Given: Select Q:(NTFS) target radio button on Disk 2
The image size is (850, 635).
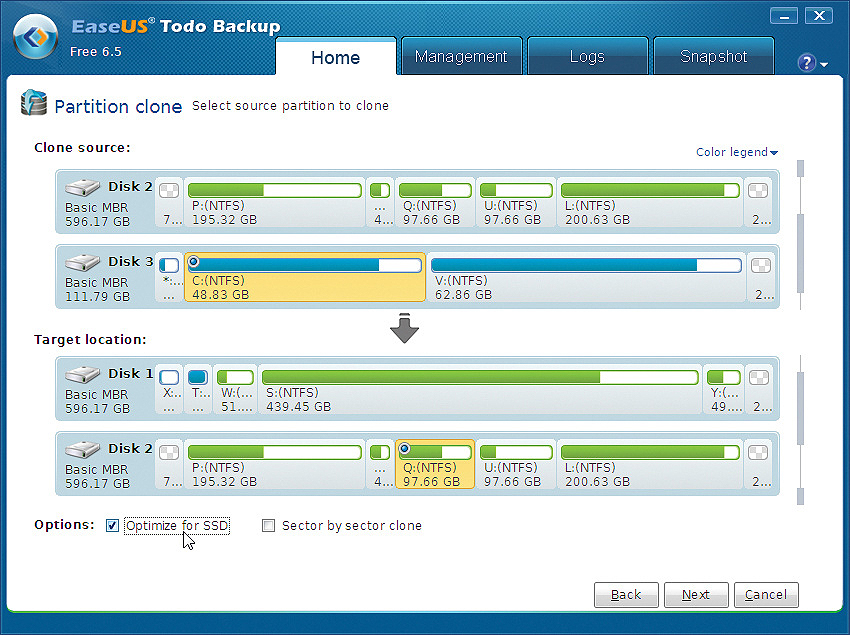Looking at the screenshot, I should (x=404, y=449).
